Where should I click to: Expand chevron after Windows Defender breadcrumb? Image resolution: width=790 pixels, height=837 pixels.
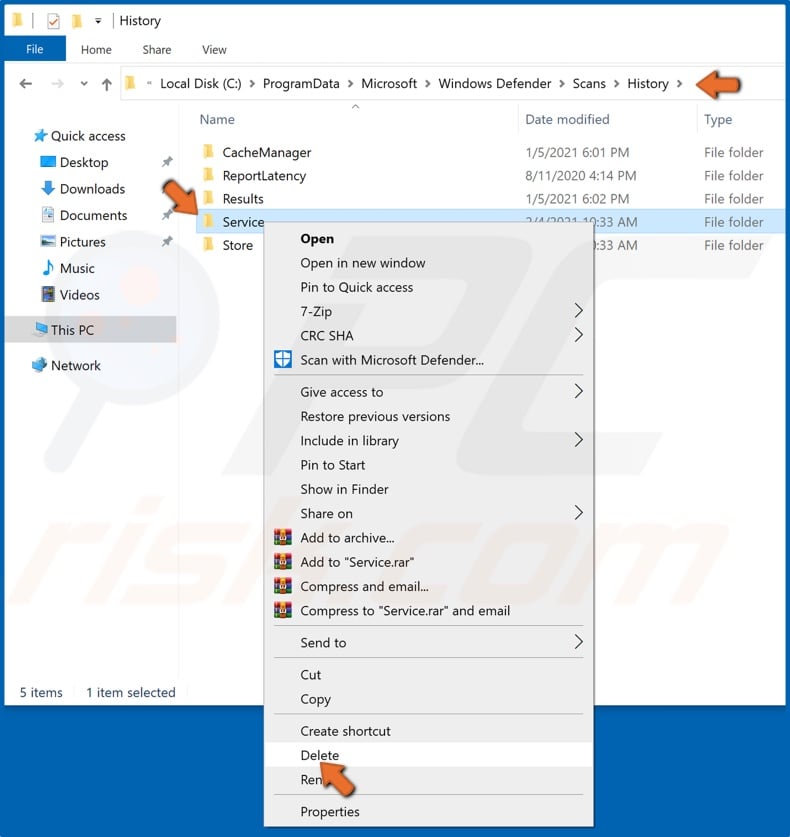[x=562, y=84]
